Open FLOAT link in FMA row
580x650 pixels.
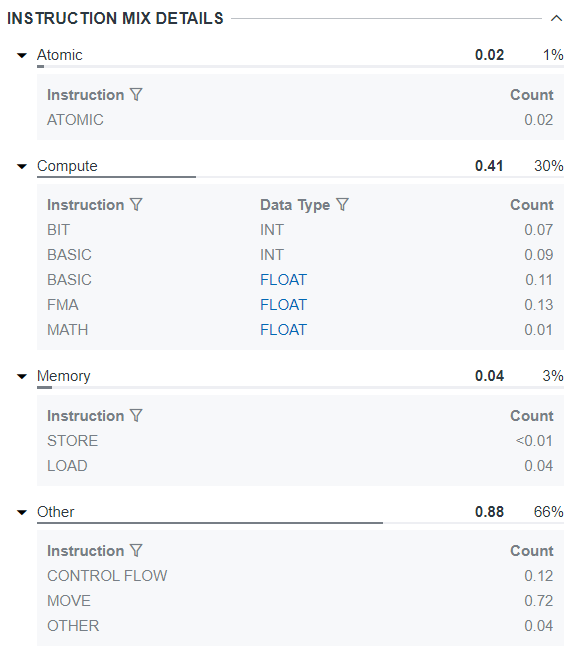tap(283, 305)
